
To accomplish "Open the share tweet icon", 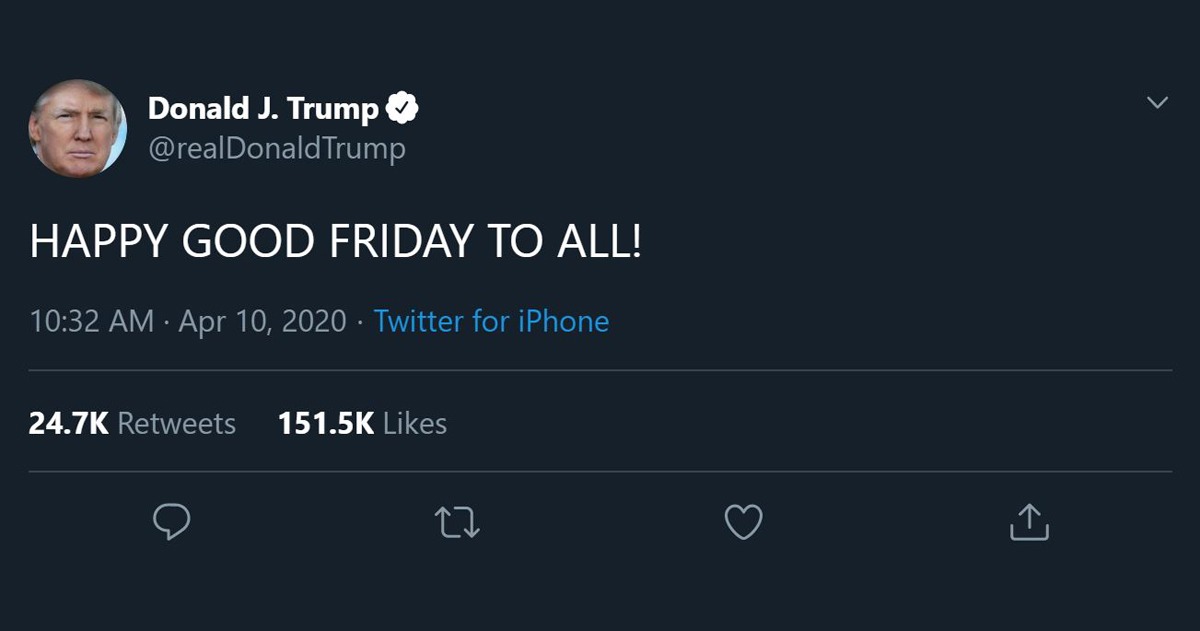I will 1029,521.
